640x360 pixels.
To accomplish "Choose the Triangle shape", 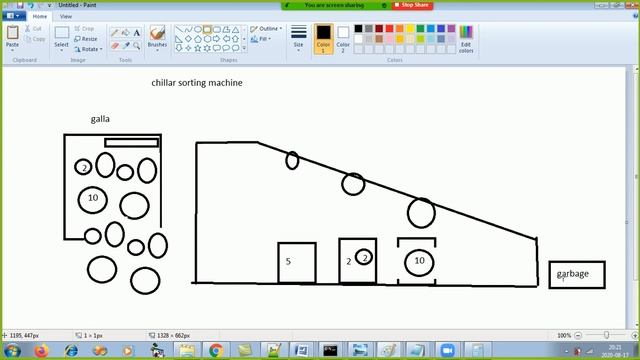I will (236, 30).
